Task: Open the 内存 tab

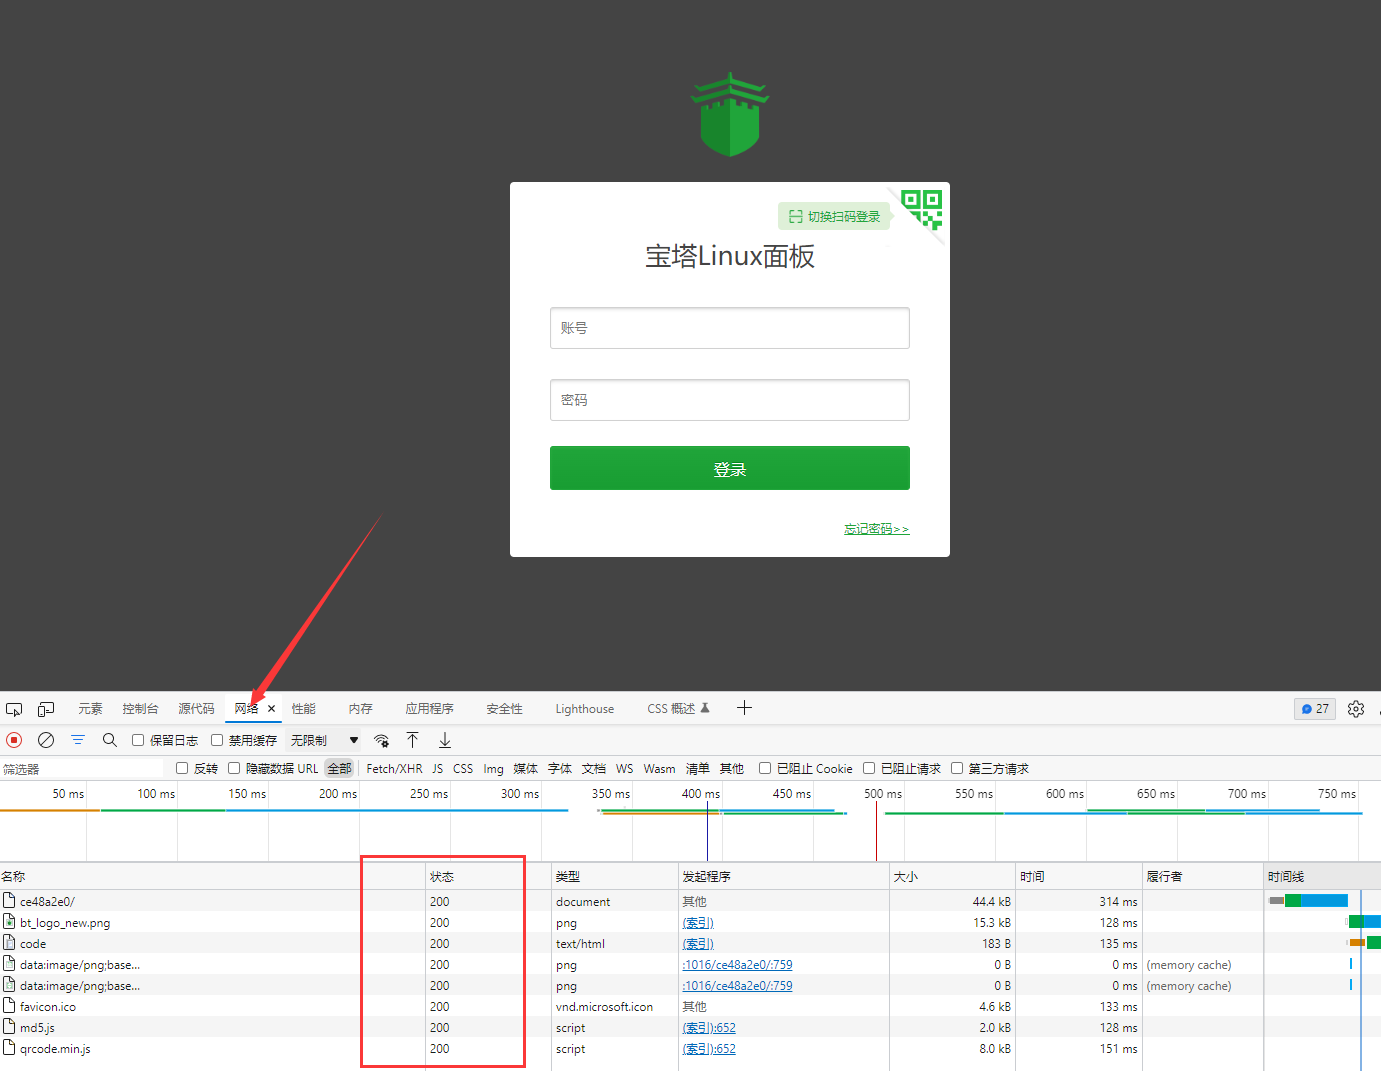Action: [360, 709]
